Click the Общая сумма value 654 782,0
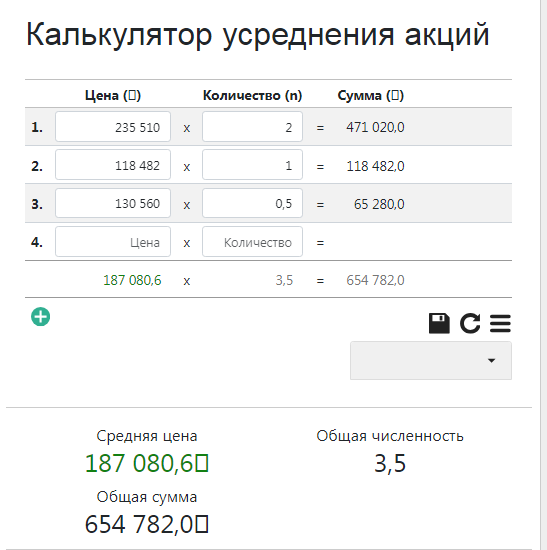Screen dimensions: 547x550 [147, 524]
